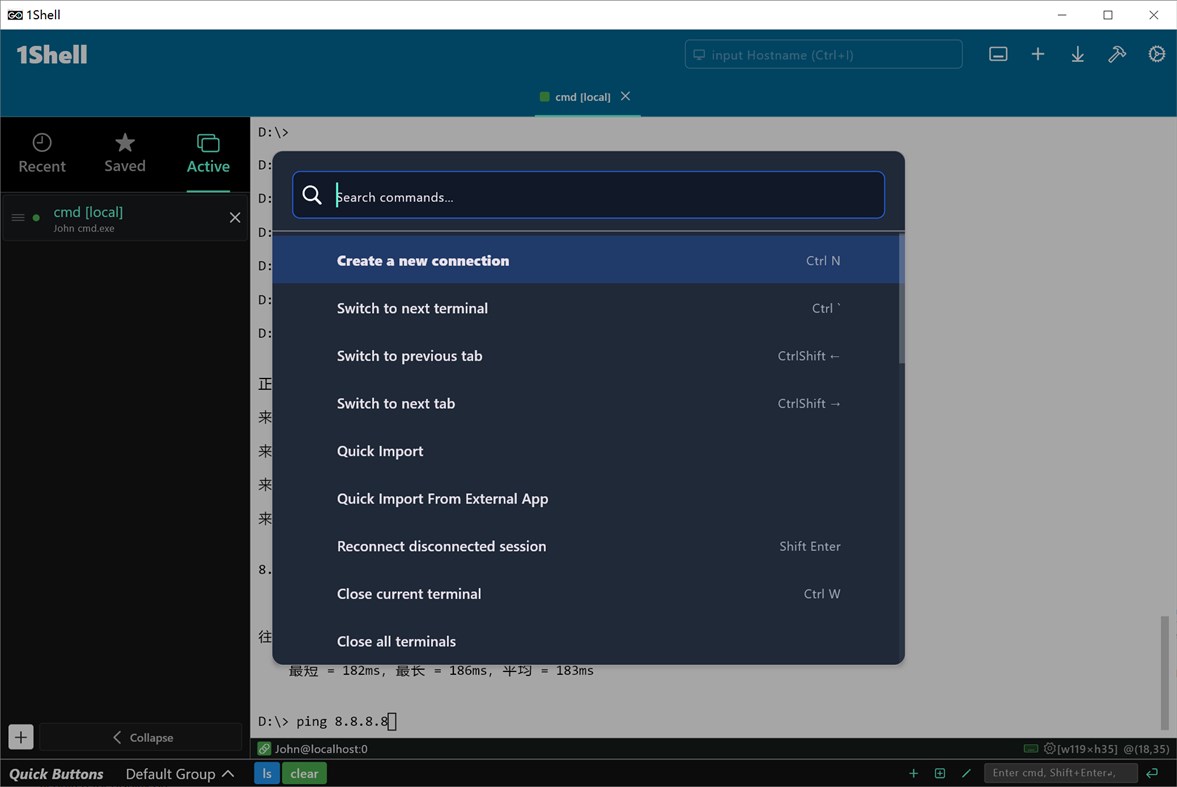Image resolution: width=1177 pixels, height=787 pixels.
Task: Choose Close current terminal
Action: (x=588, y=593)
